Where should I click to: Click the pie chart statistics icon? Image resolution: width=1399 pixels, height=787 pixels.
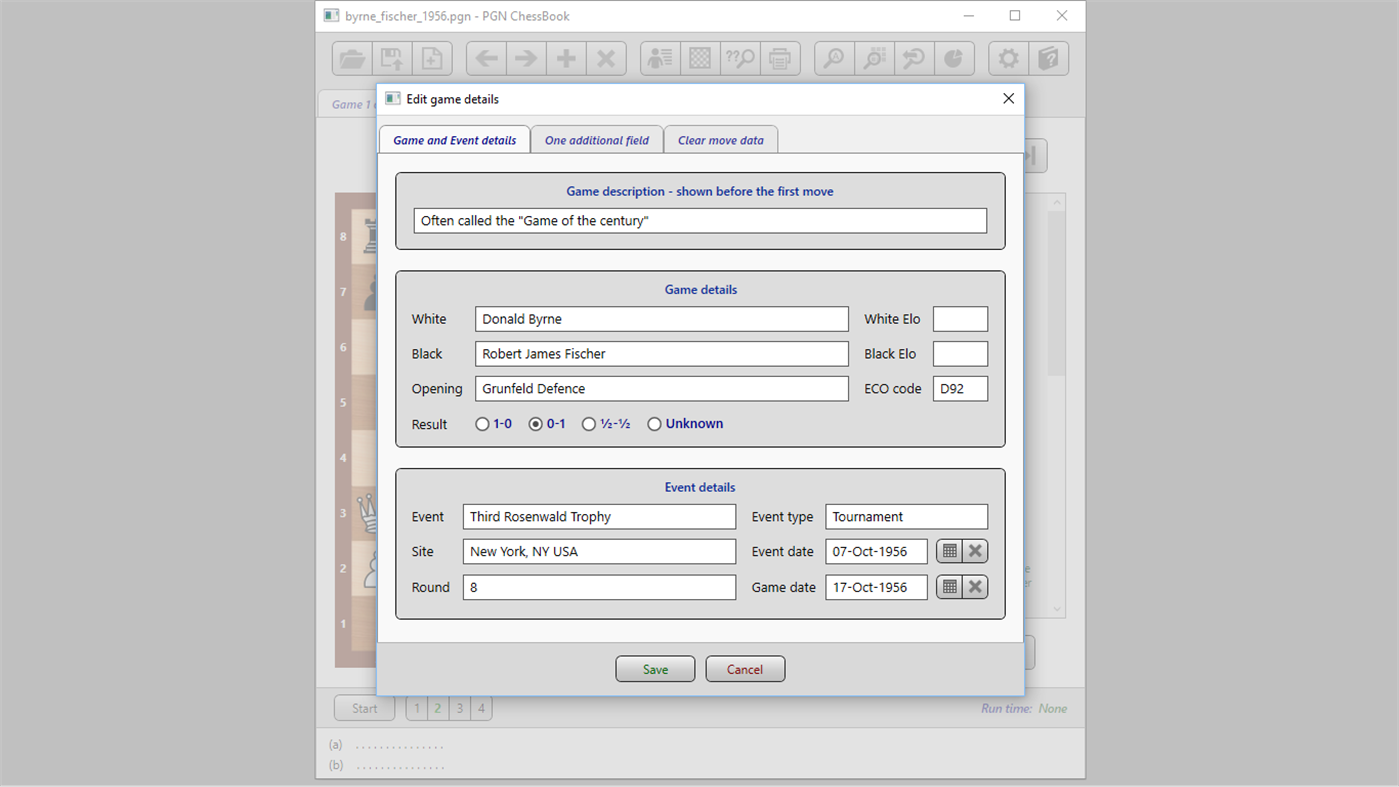pyautogui.click(x=954, y=58)
